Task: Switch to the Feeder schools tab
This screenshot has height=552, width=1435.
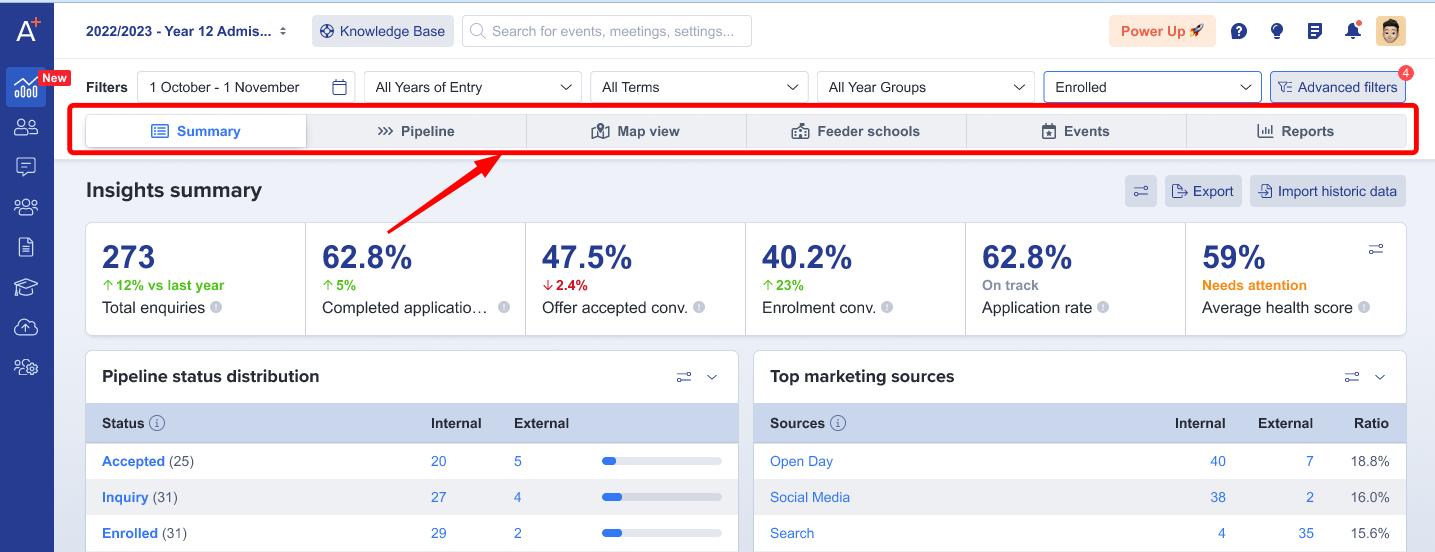Action: 856,131
